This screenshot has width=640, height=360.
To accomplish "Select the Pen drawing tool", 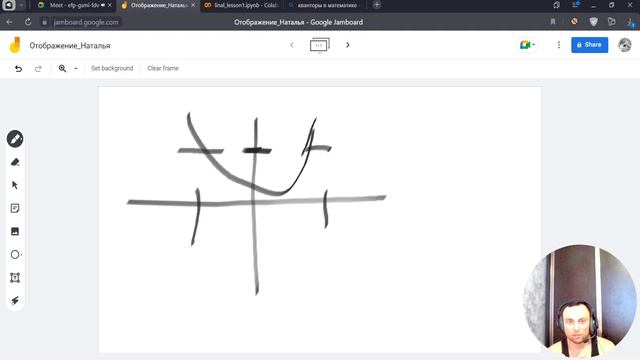I will tap(15, 139).
